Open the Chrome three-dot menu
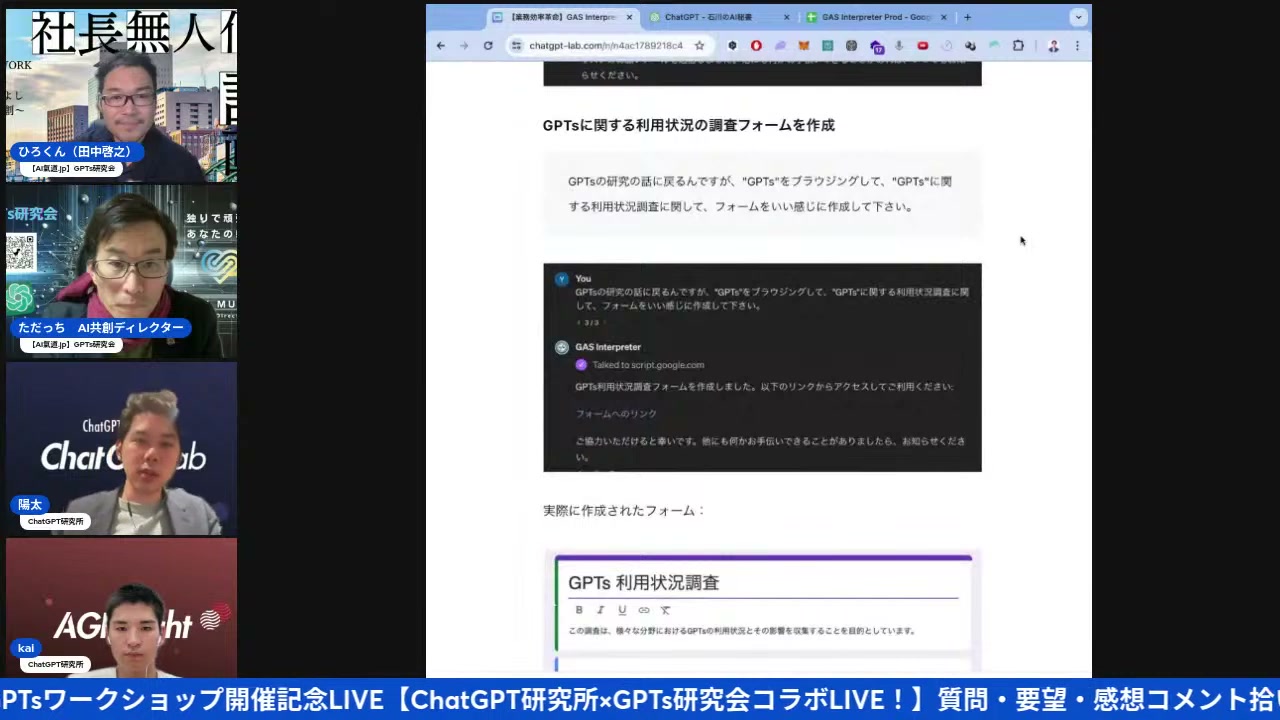Image resolution: width=1280 pixels, height=720 pixels. pyautogui.click(x=1077, y=46)
